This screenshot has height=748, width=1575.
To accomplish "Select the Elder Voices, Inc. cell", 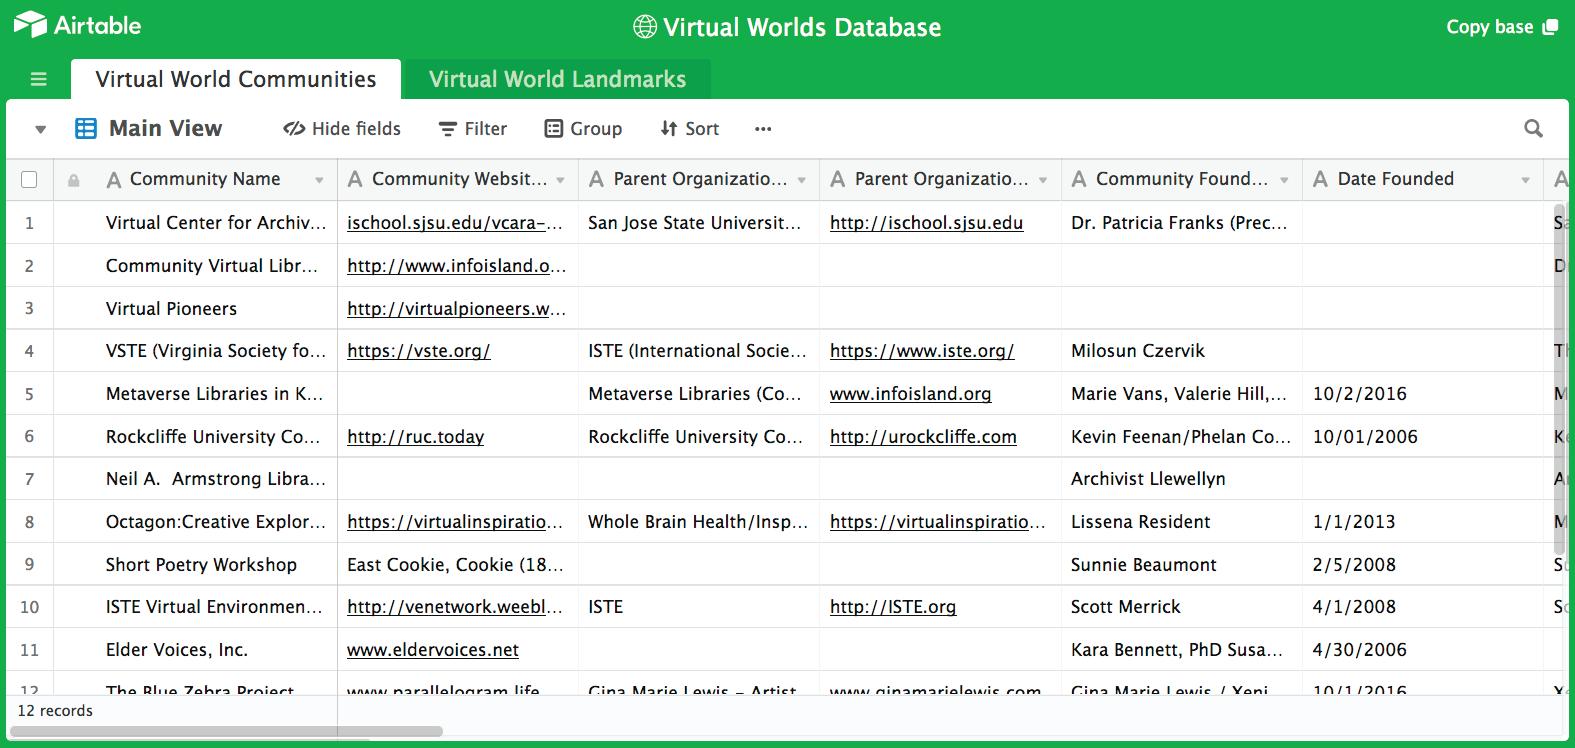I will click(176, 650).
